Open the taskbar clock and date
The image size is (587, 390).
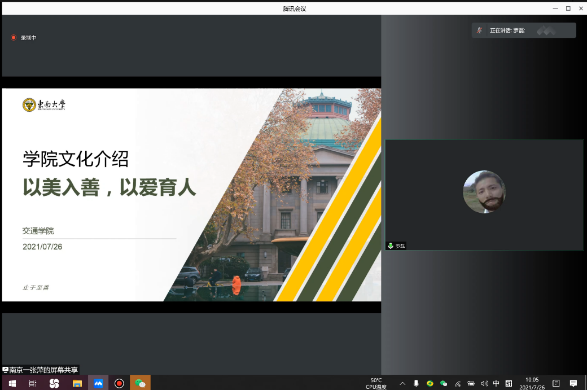[x=532, y=383]
